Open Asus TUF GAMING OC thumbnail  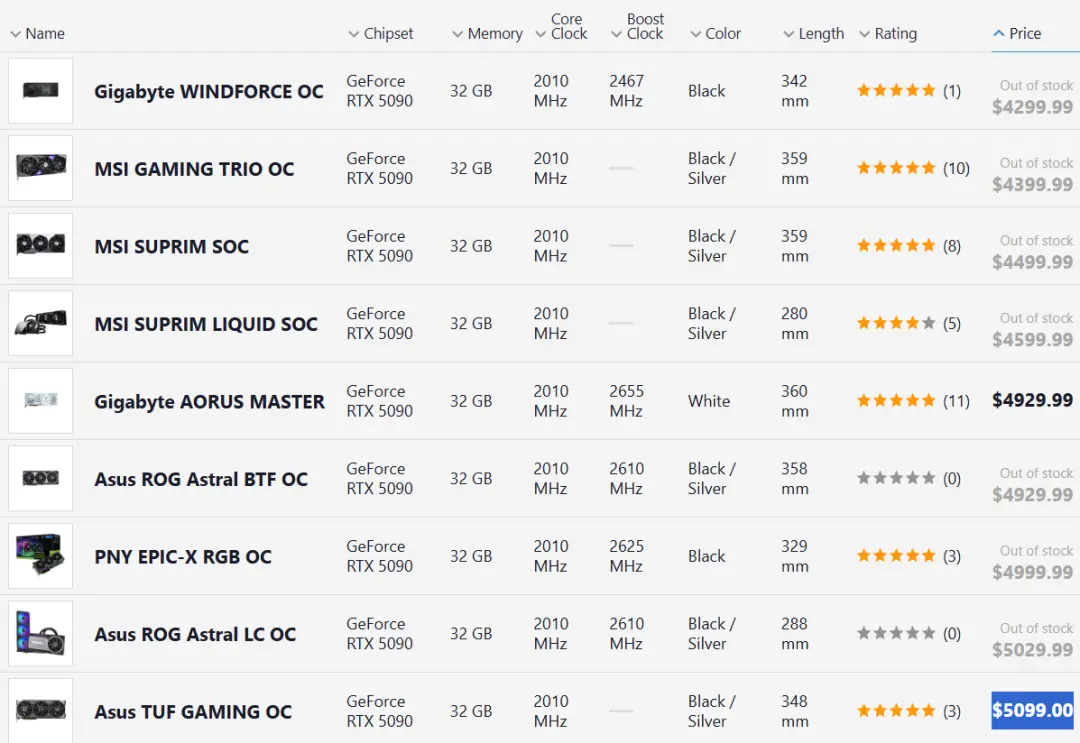tap(41, 711)
